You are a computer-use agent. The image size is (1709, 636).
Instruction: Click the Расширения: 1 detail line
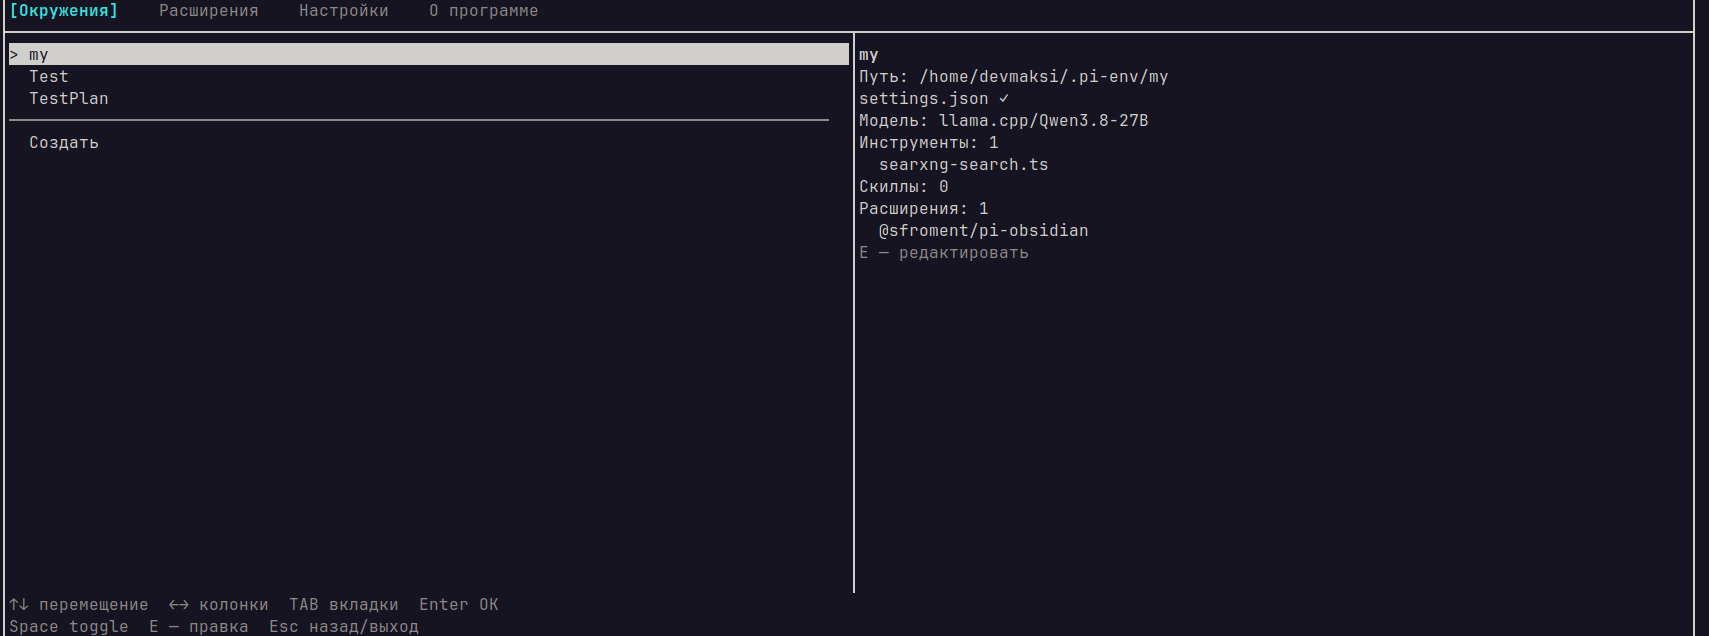point(924,209)
